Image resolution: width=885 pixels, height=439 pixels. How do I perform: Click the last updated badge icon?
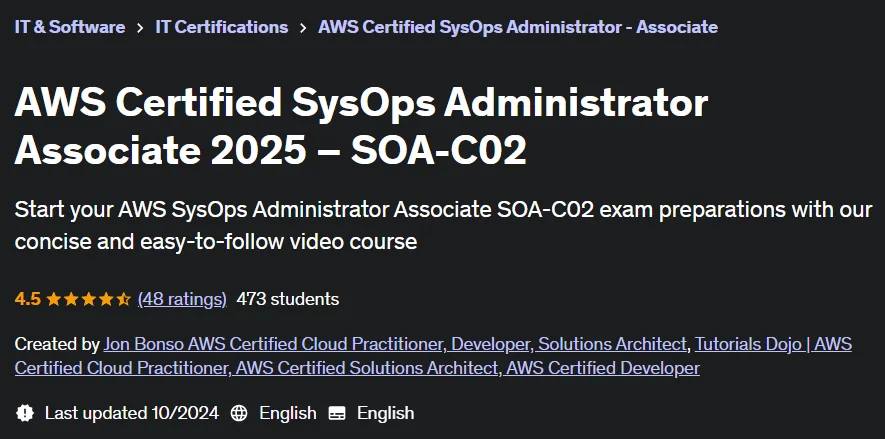coord(25,413)
